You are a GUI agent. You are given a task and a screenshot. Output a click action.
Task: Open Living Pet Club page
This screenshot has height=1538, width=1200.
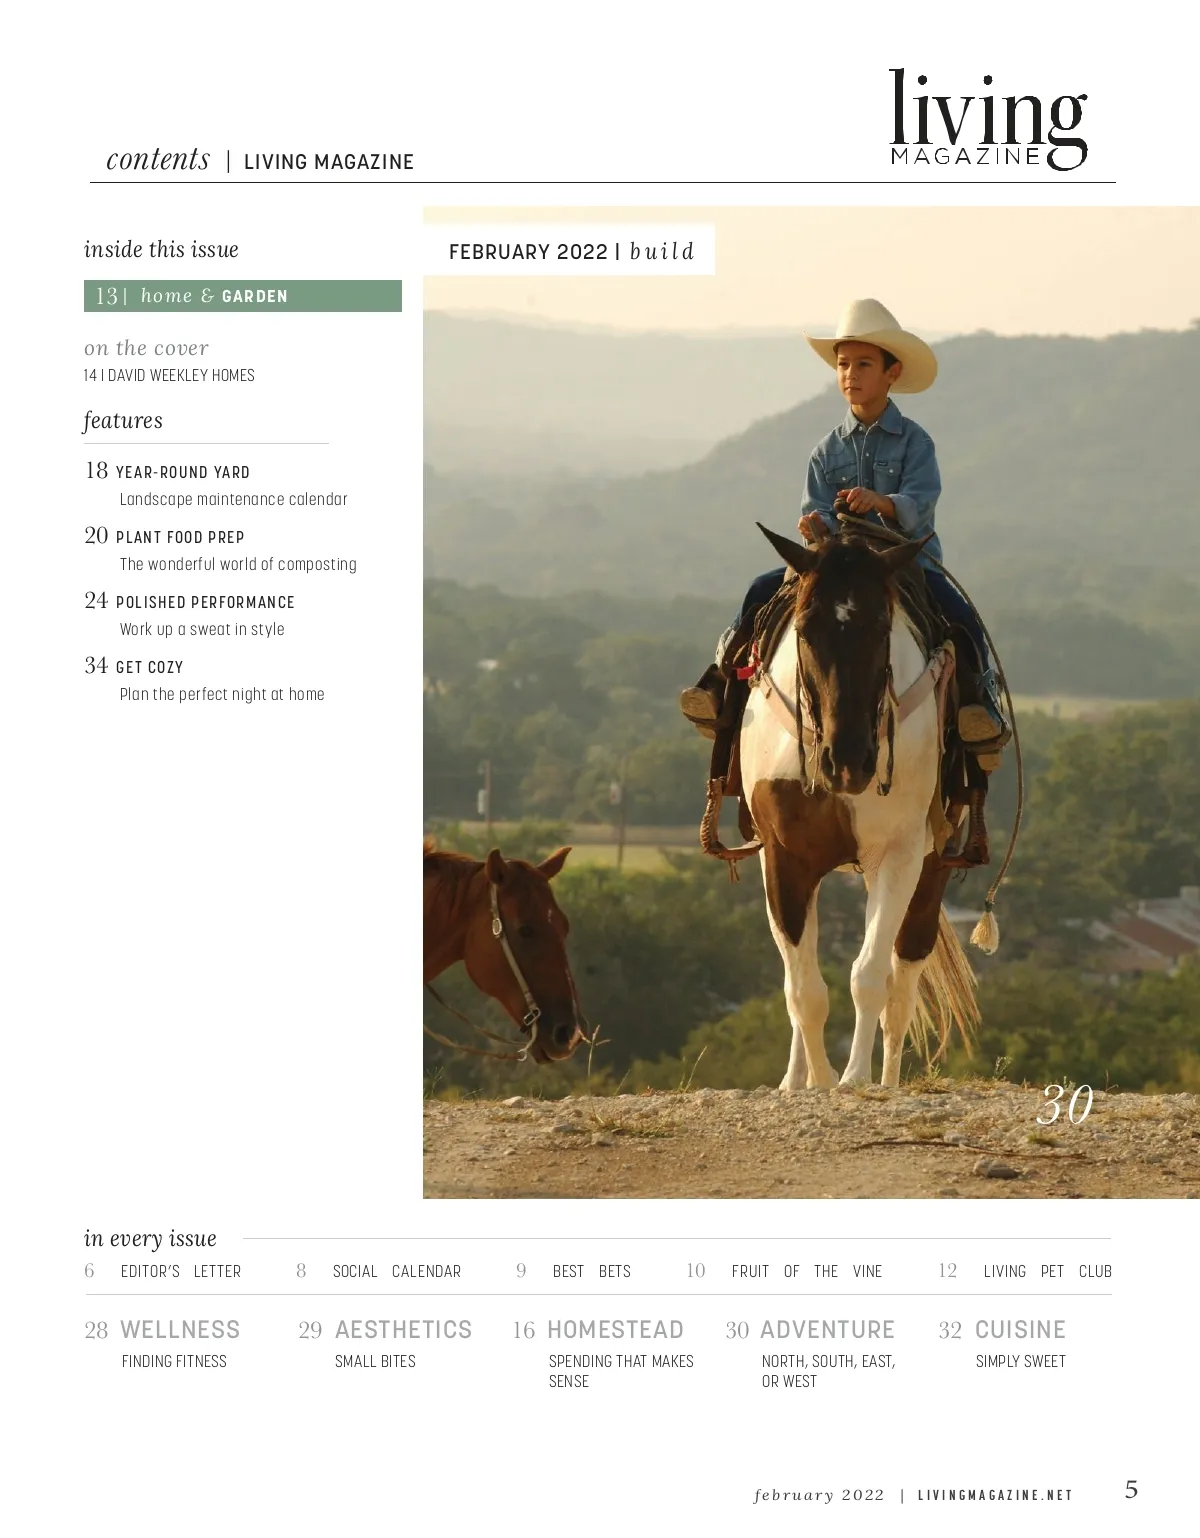1046,1271
